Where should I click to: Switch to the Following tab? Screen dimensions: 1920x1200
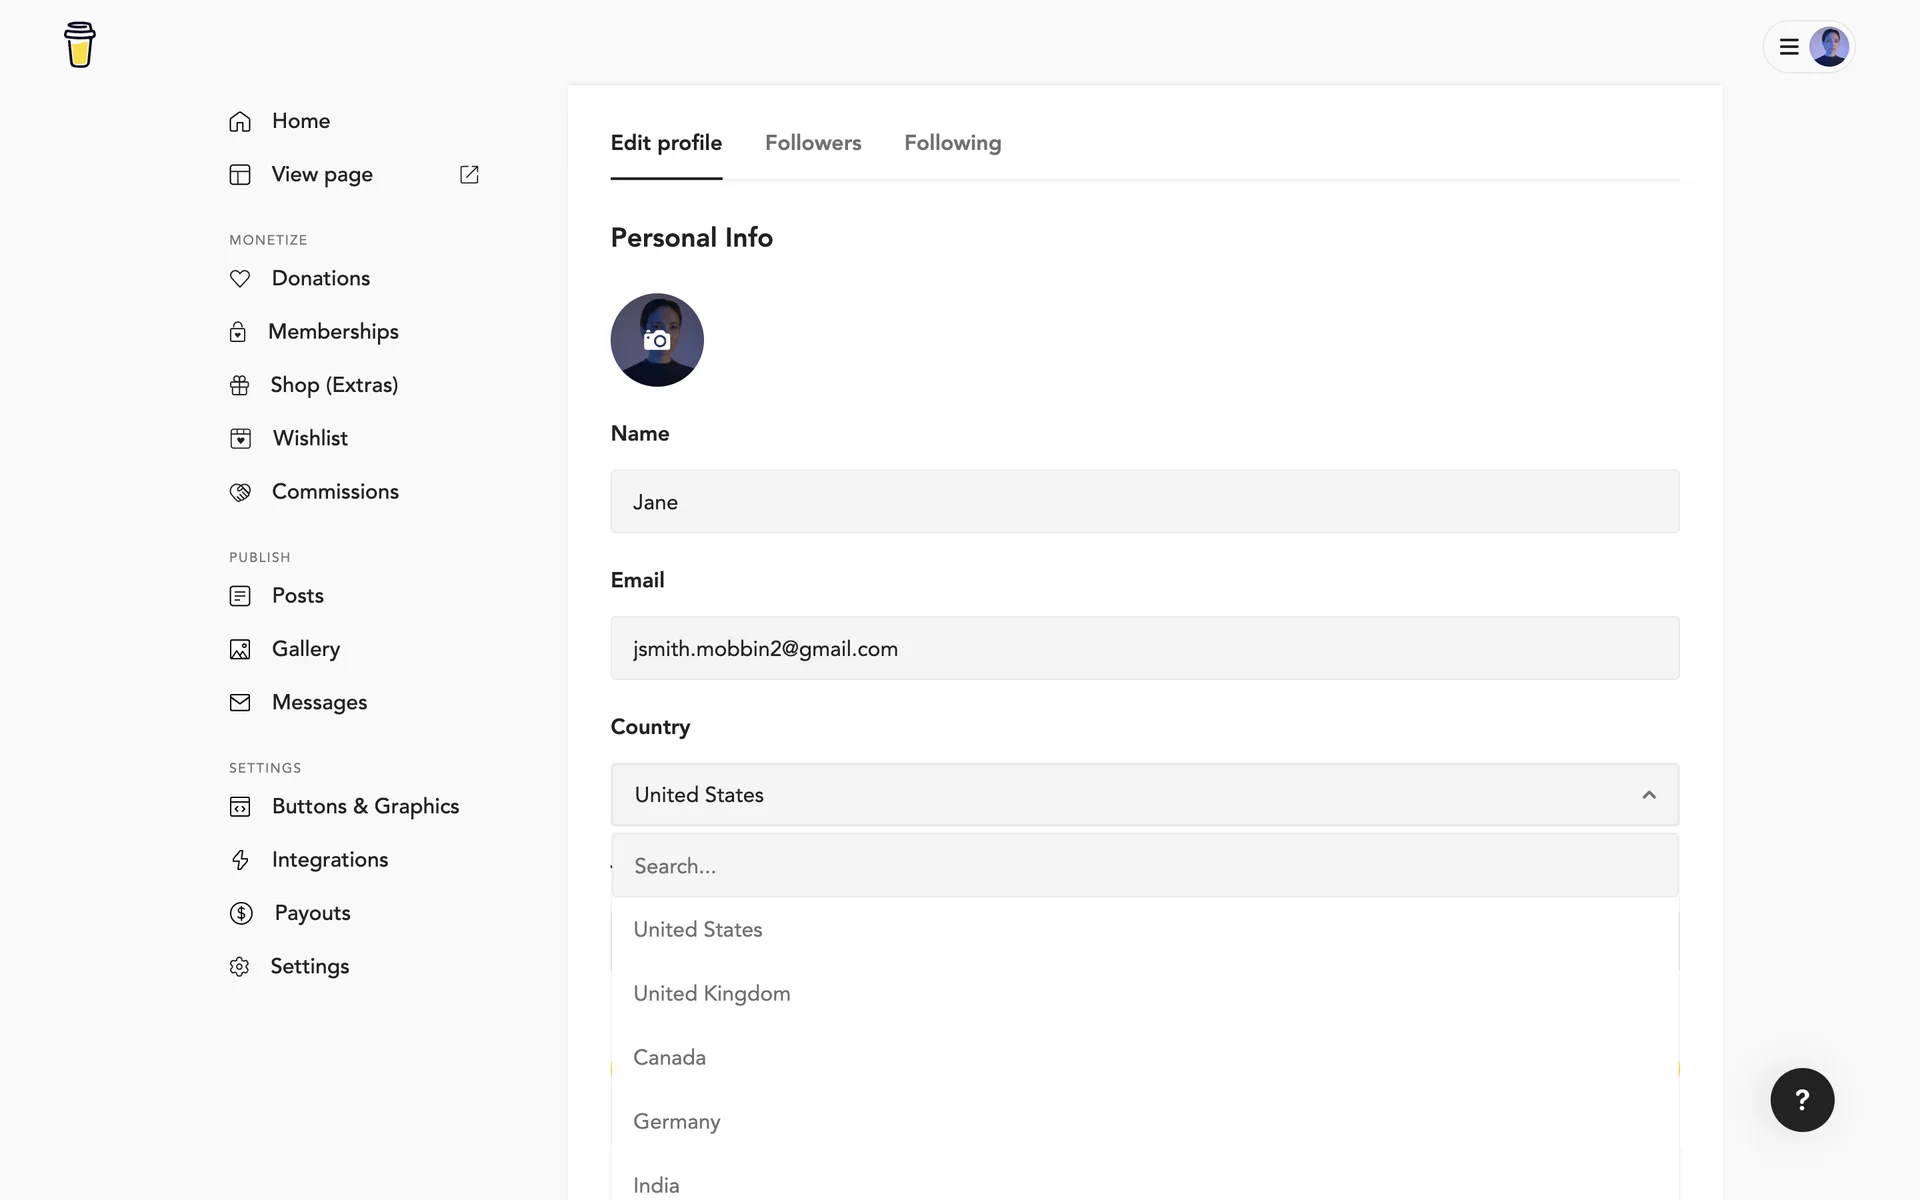tap(952, 143)
